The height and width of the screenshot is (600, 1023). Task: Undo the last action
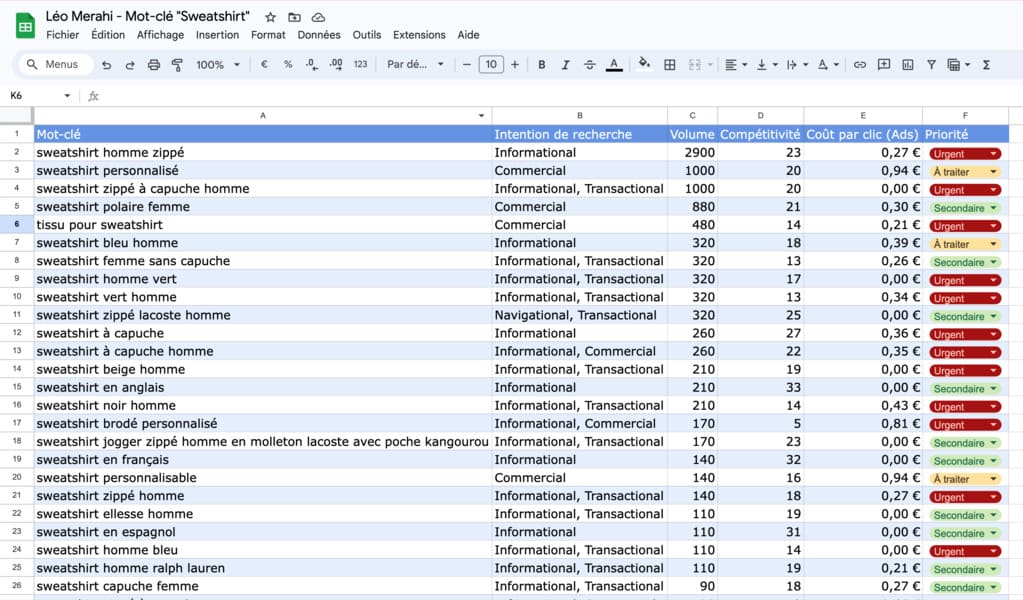[107, 65]
